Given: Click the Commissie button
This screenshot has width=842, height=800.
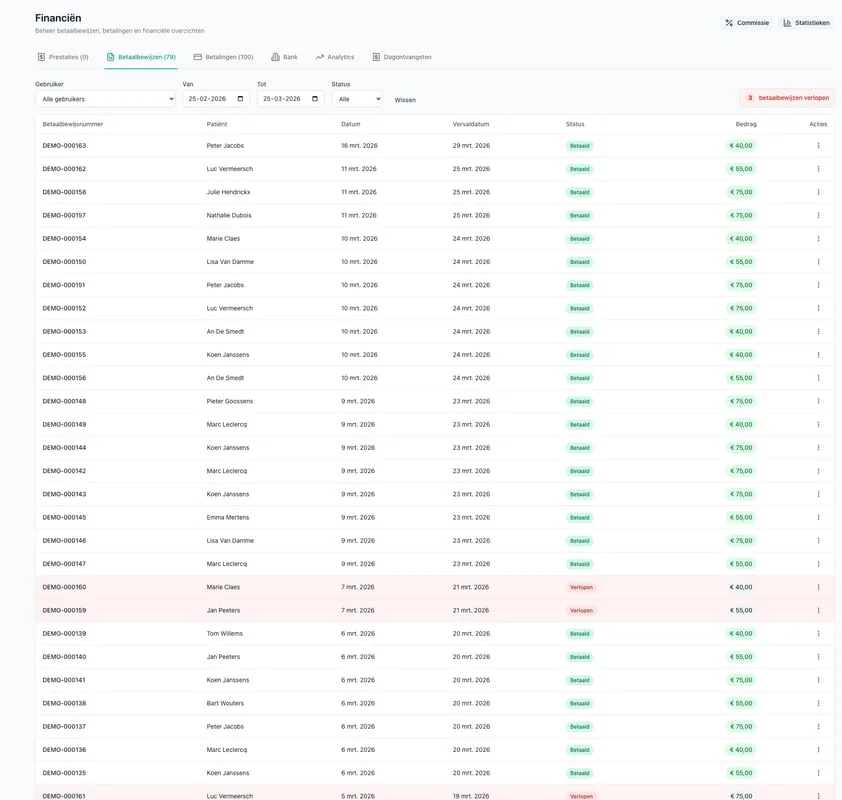Looking at the screenshot, I should pyautogui.click(x=747, y=23).
